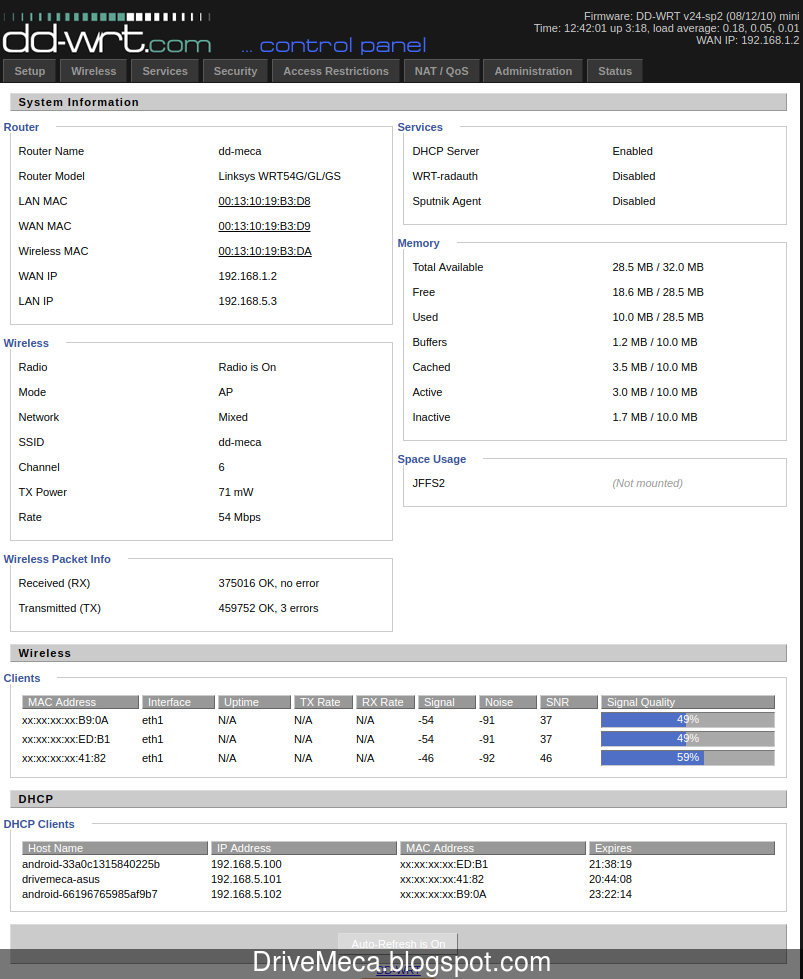This screenshot has width=803, height=979.
Task: Click the LAN MAC address link
Action: 264,201
